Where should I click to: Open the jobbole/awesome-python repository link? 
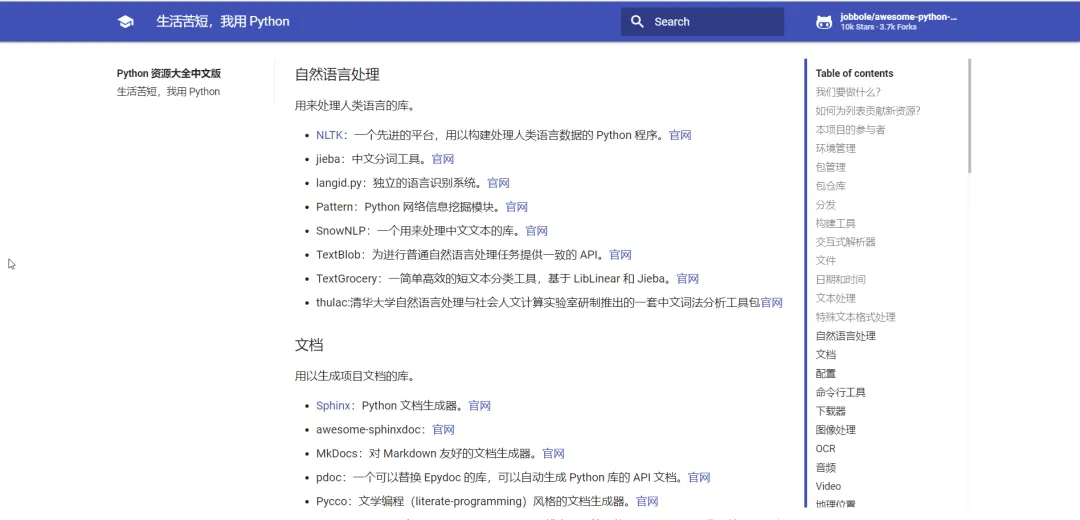[x=898, y=17]
